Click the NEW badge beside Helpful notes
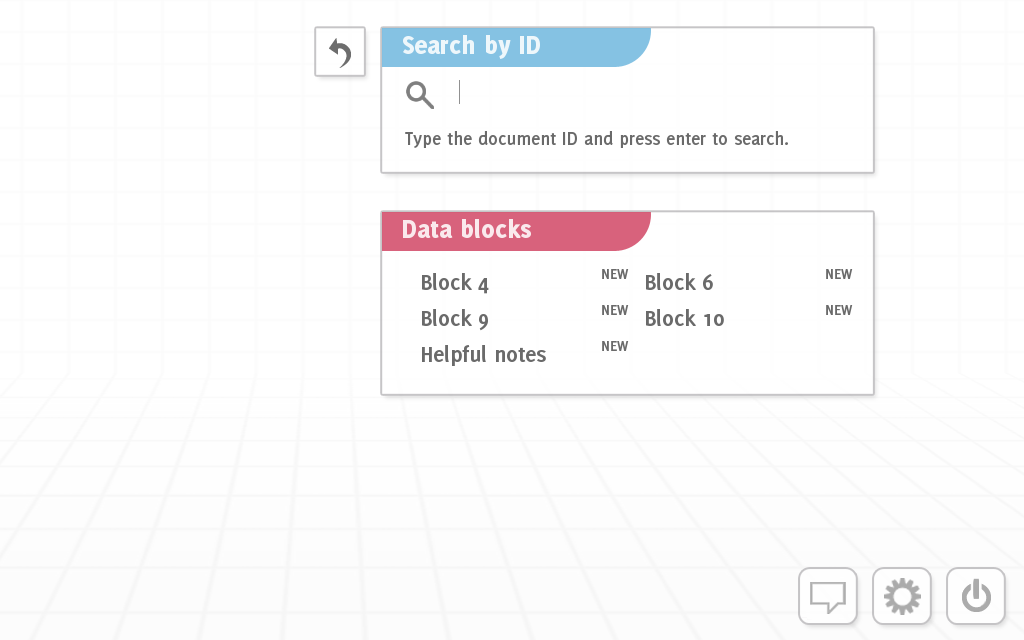 point(614,345)
